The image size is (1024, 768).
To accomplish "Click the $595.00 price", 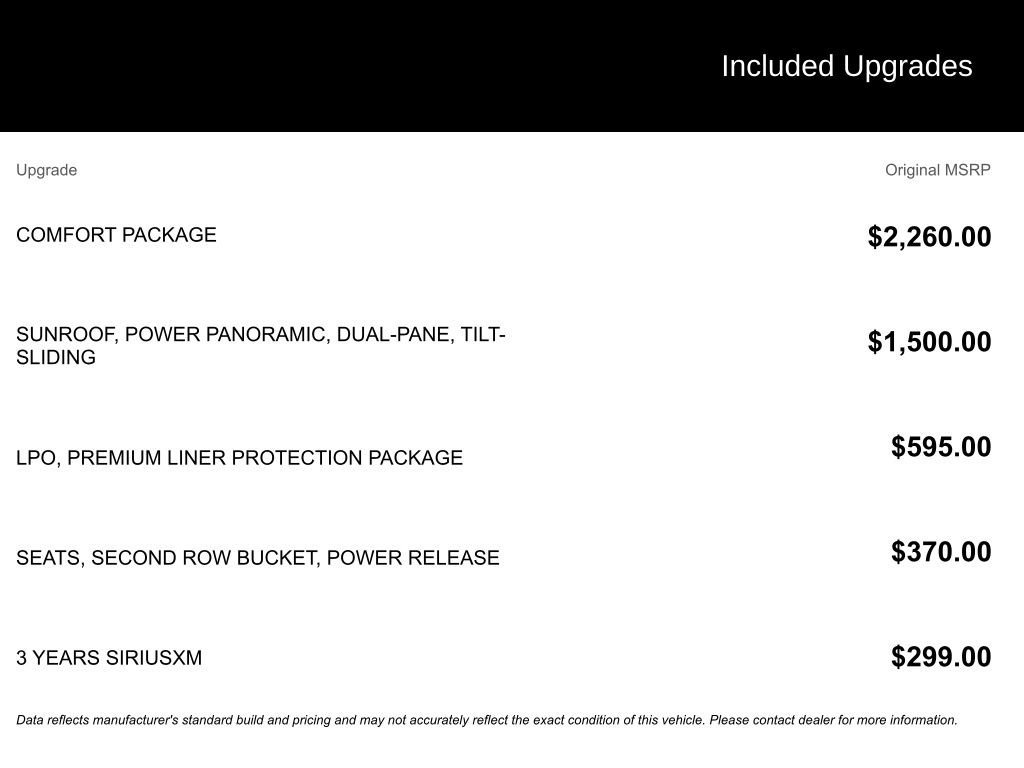I will coord(941,447).
